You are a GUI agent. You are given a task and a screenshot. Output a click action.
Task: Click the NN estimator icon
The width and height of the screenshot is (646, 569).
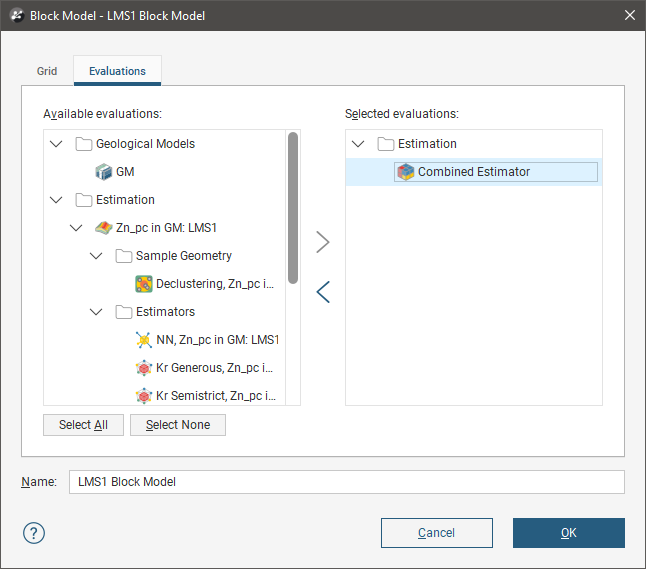(x=143, y=340)
